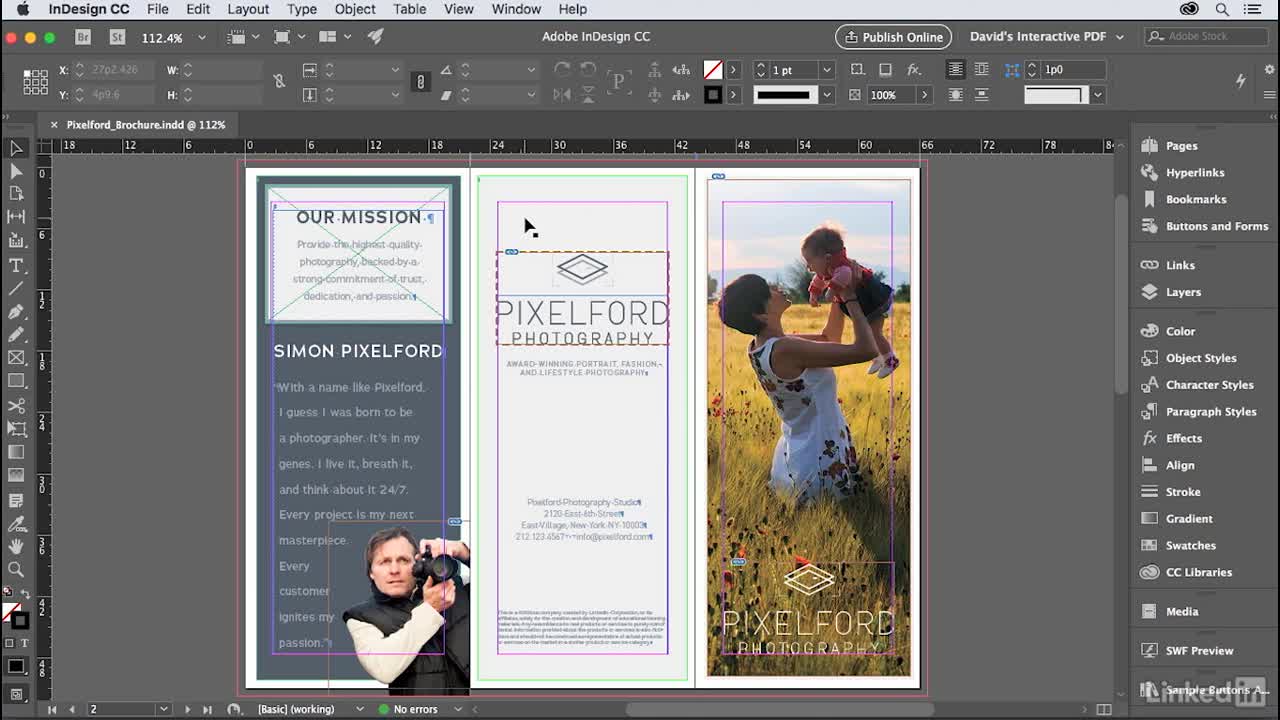Open page number dropdown in status bar
1280x720 pixels.
pyautogui.click(x=163, y=709)
